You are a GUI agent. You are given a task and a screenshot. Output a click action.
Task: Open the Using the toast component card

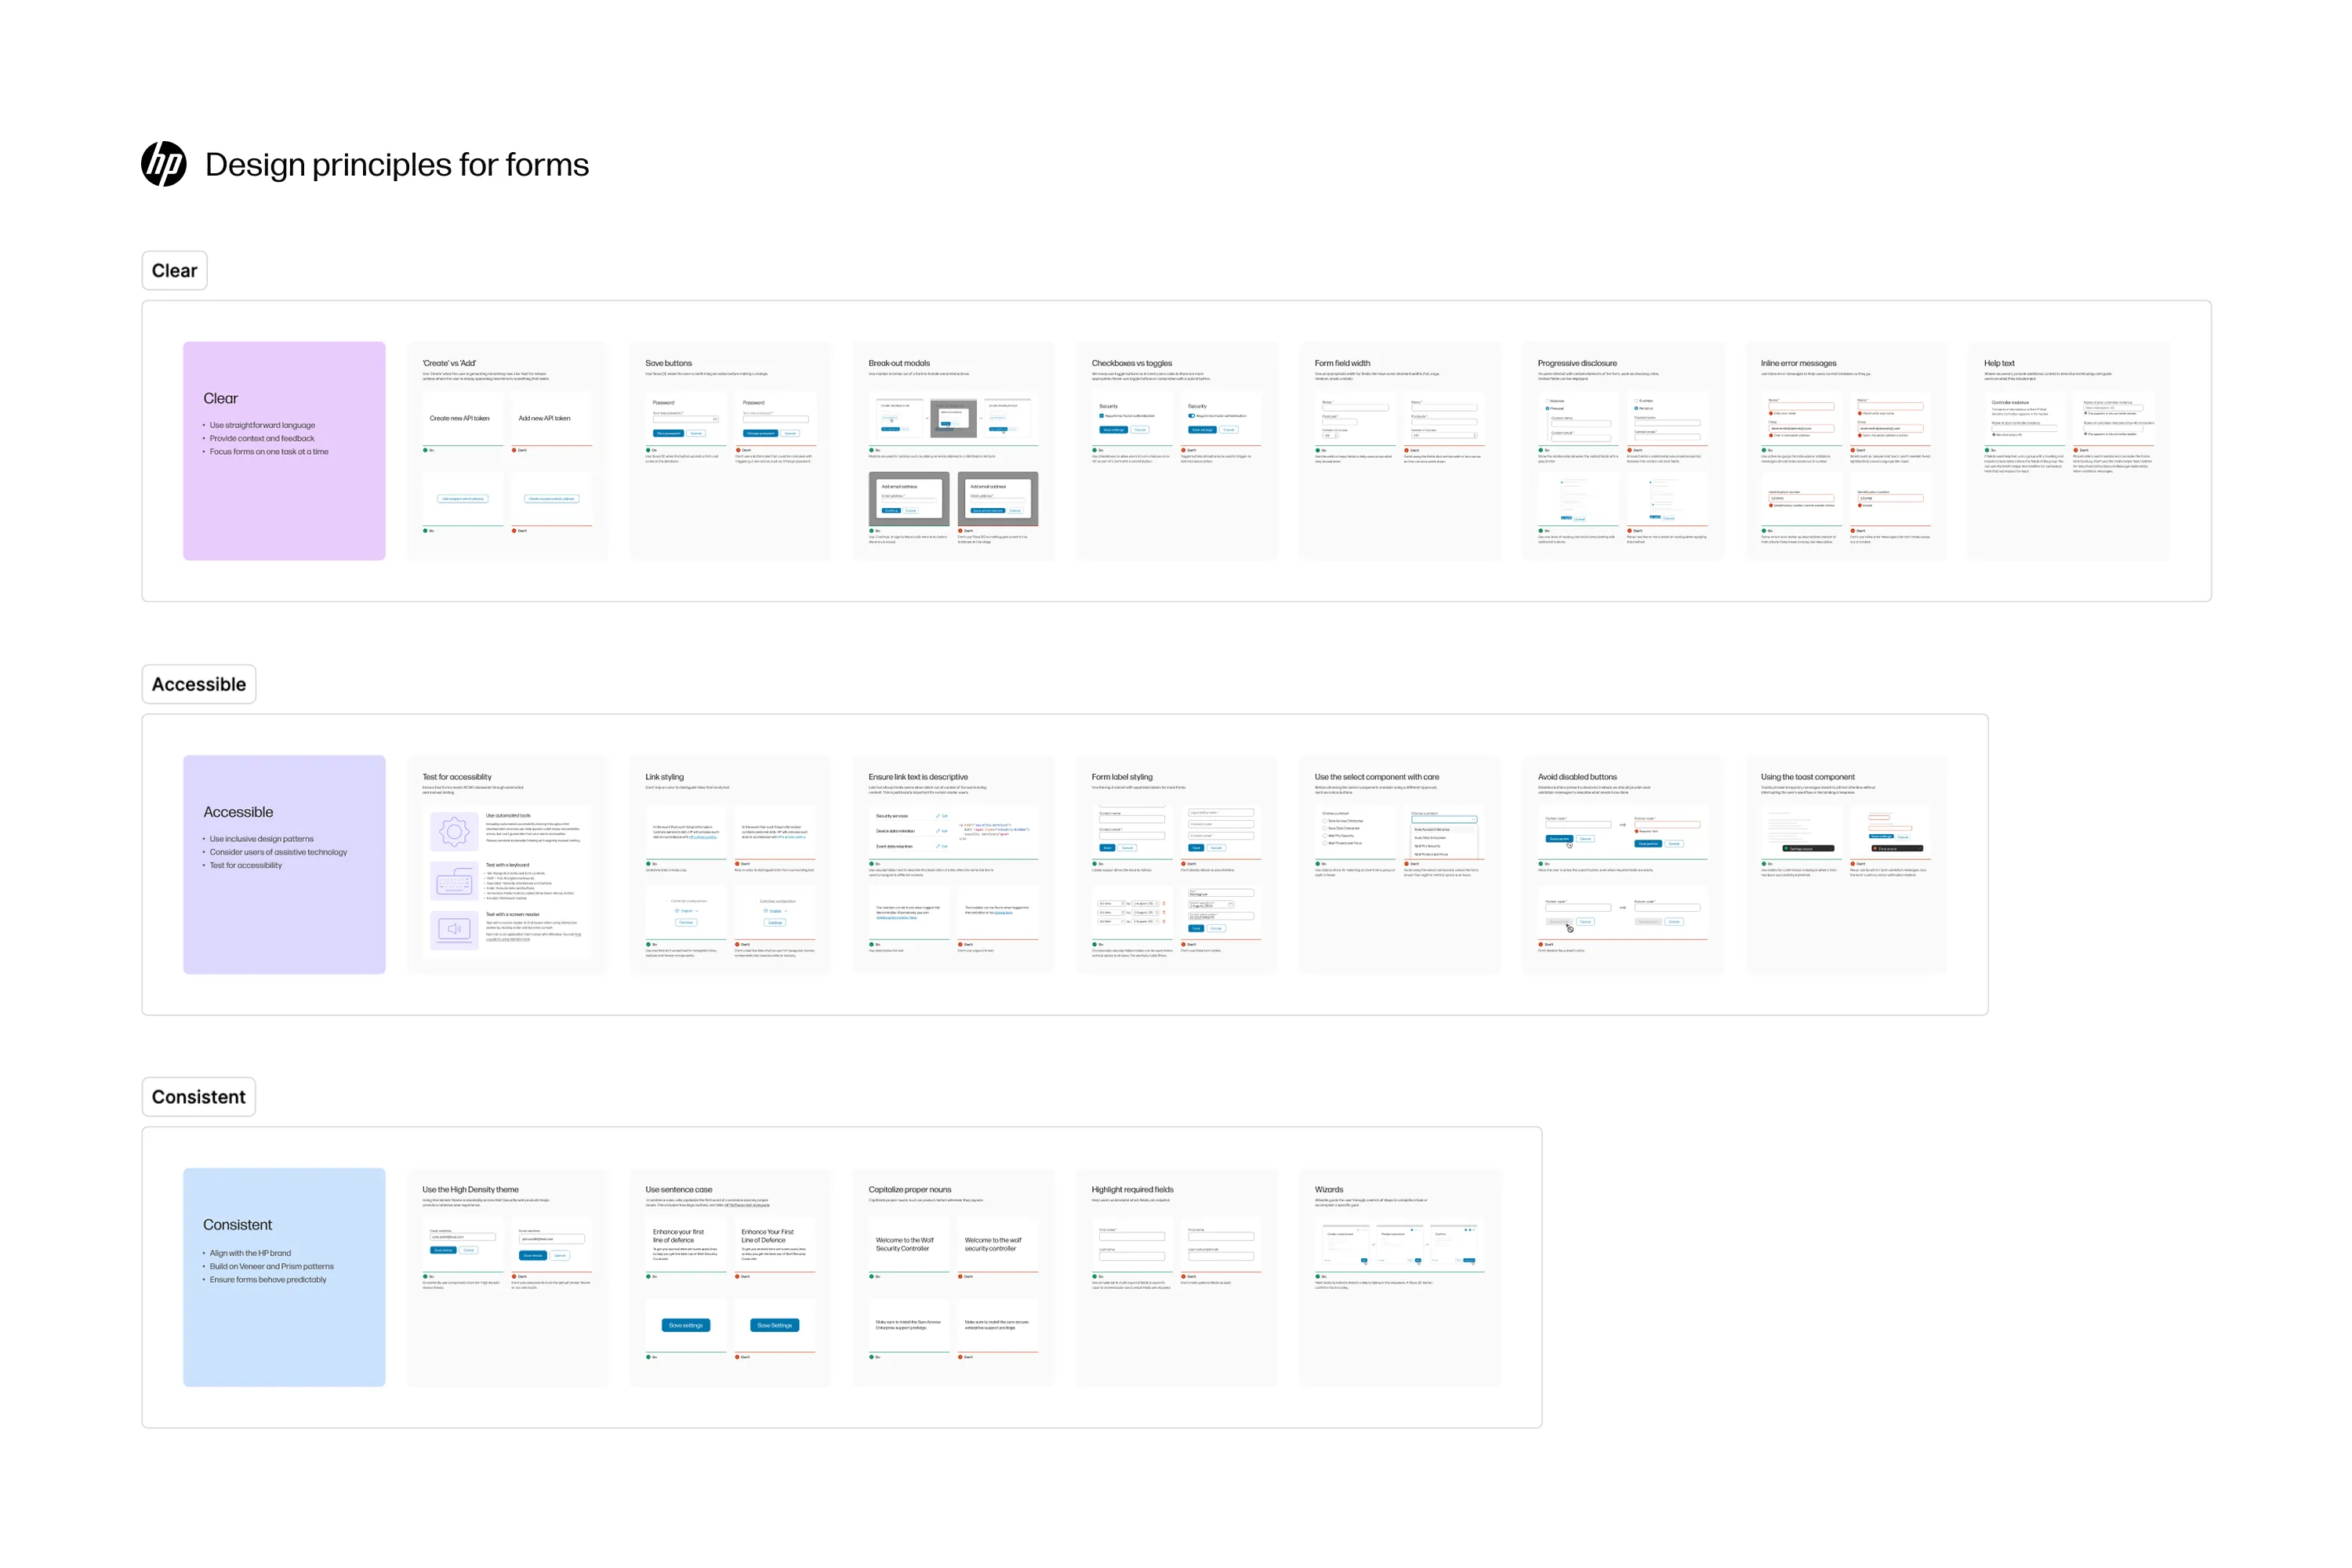tap(1845, 864)
